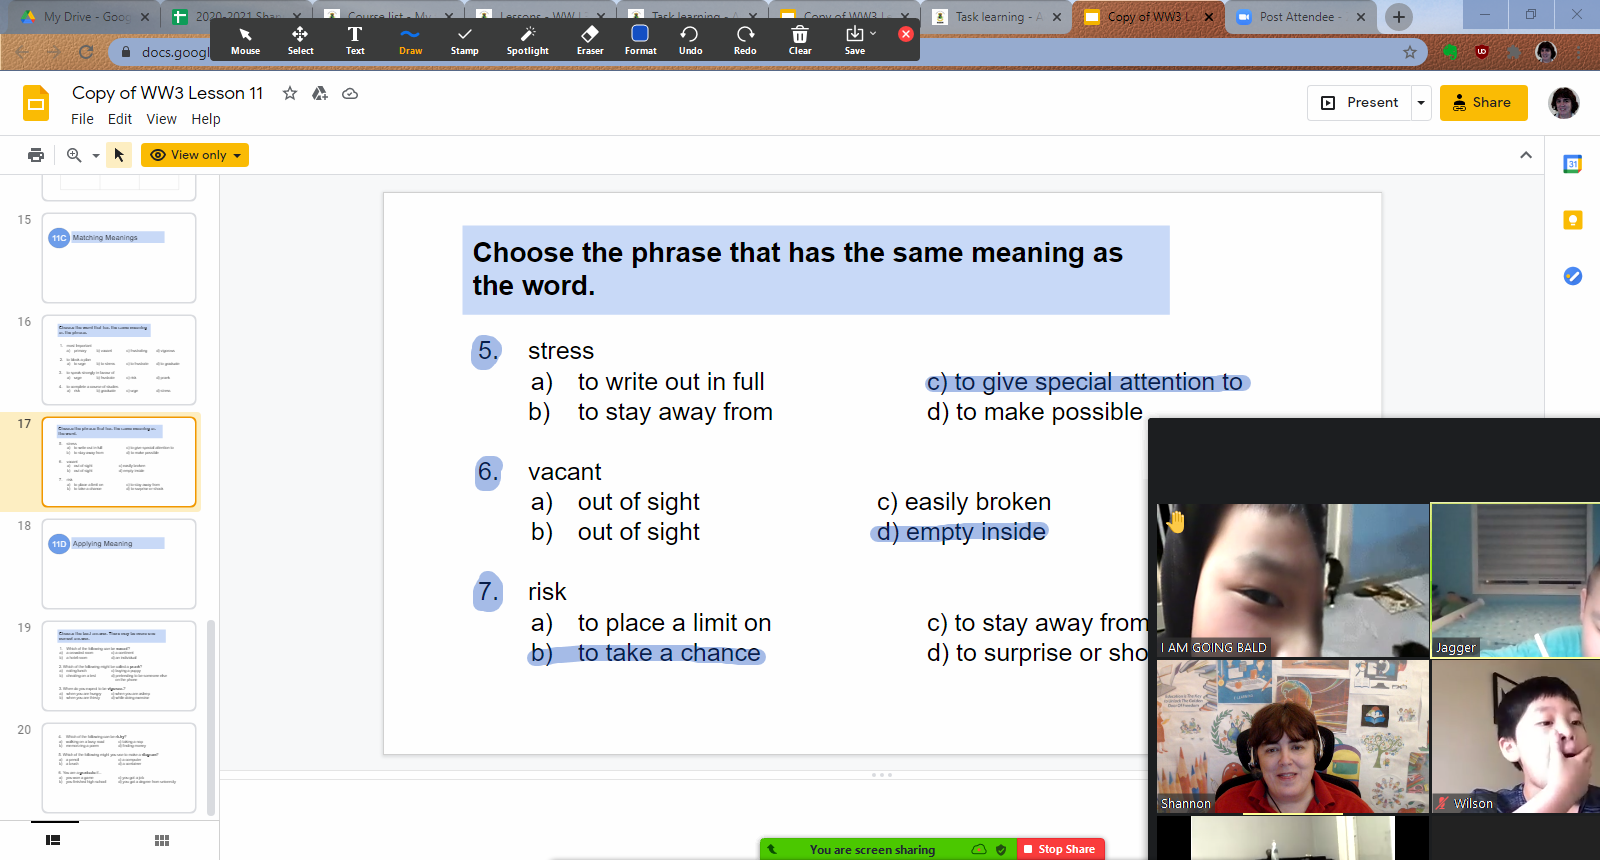The image size is (1600, 860).
Task: Open the zoom tool
Action: [x=74, y=155]
